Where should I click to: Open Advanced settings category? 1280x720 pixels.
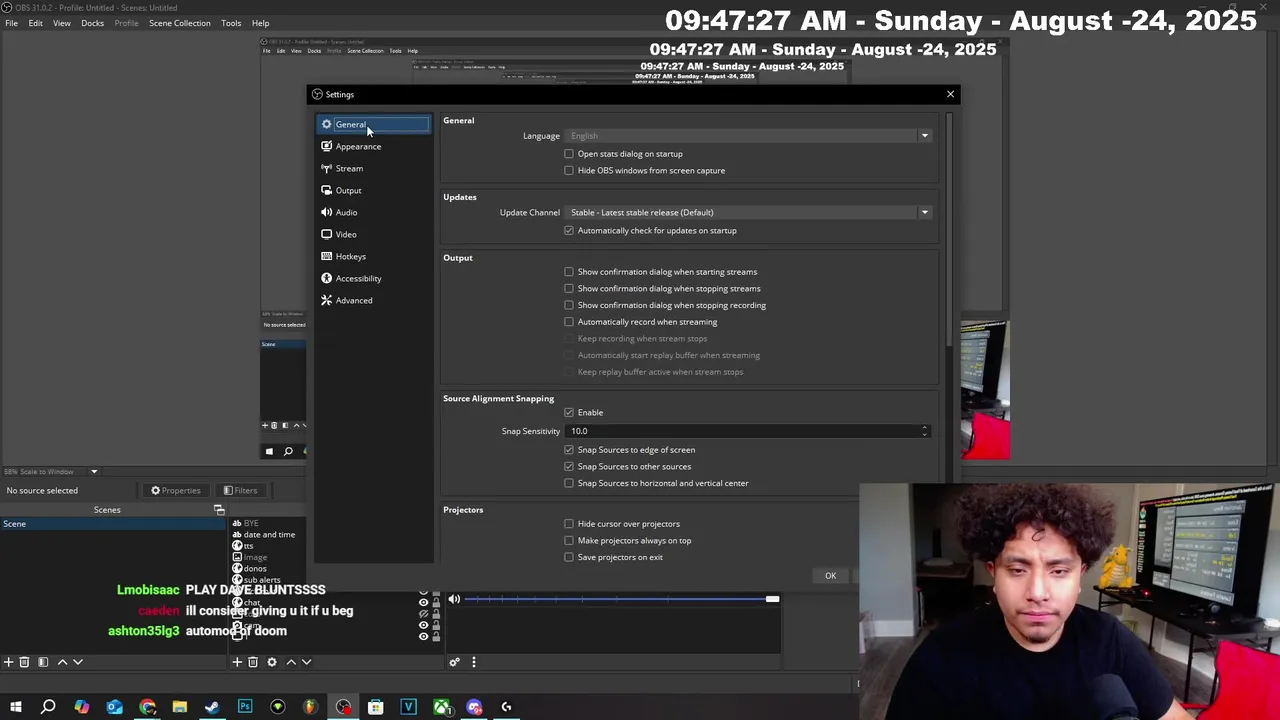[374, 300]
